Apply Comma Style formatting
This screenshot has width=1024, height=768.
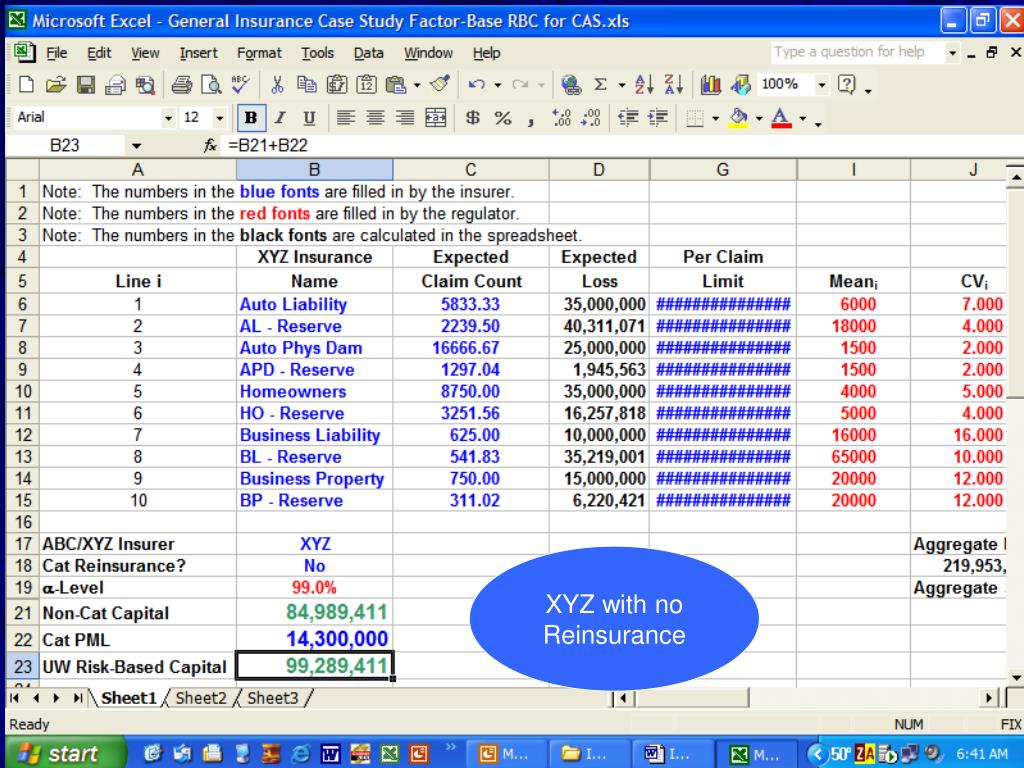tap(531, 119)
